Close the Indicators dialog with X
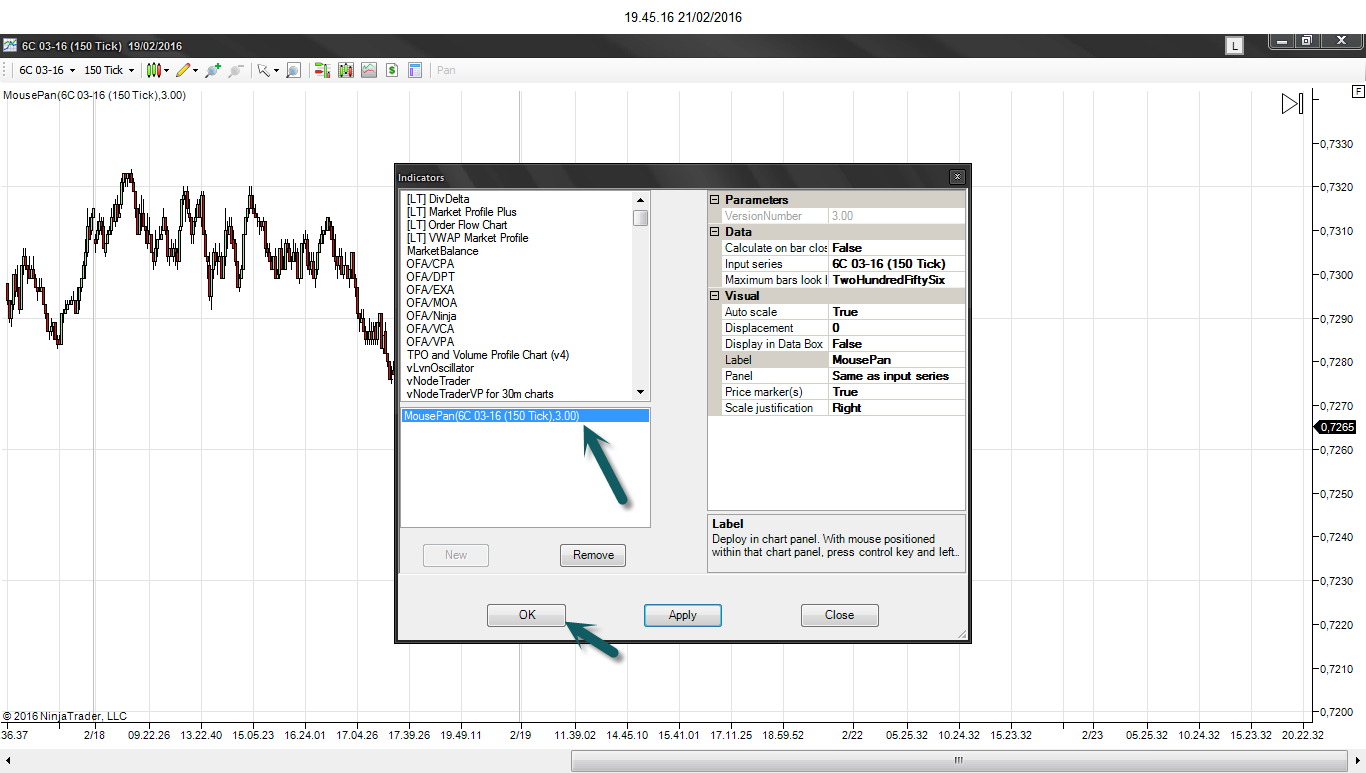 (x=957, y=177)
